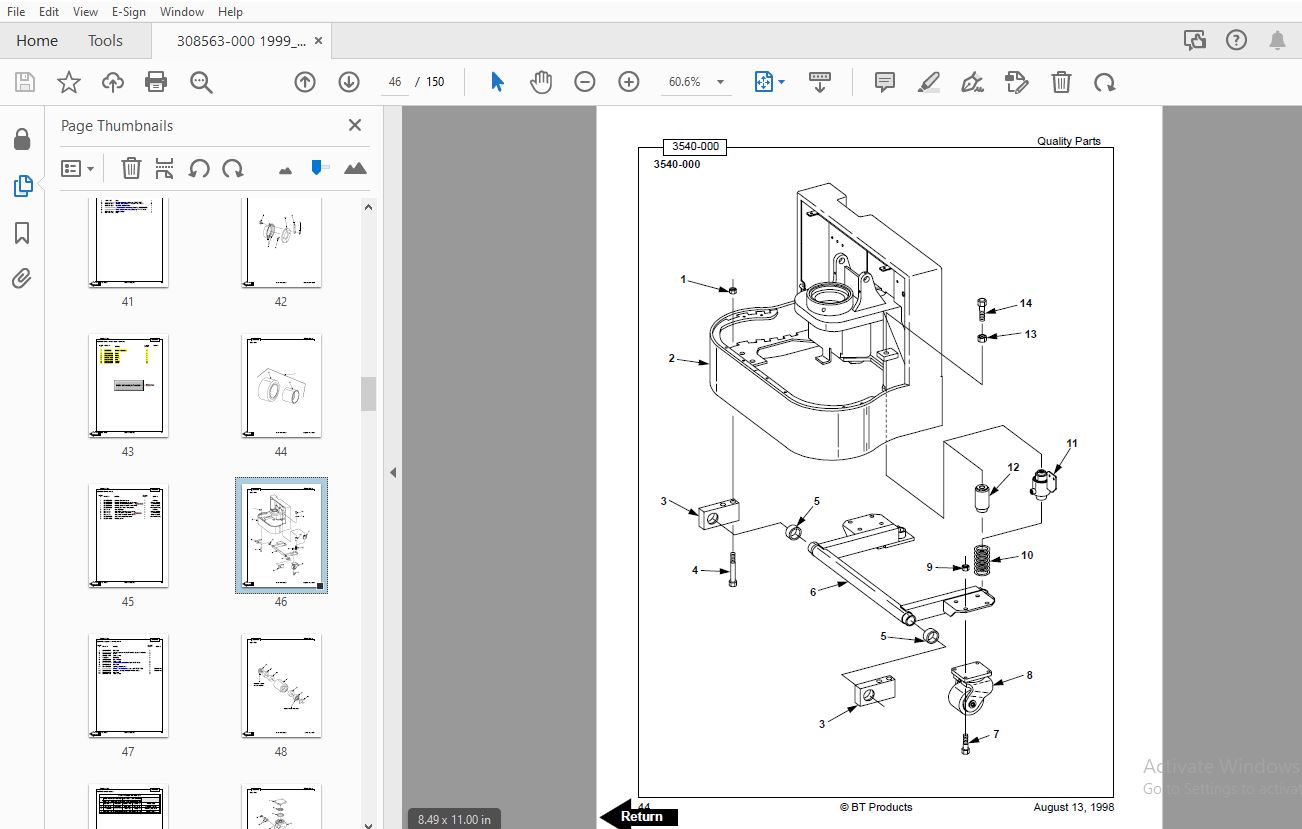The width and height of the screenshot is (1302, 829).
Task: Collapse the left navigation pane arrow
Action: click(x=393, y=472)
